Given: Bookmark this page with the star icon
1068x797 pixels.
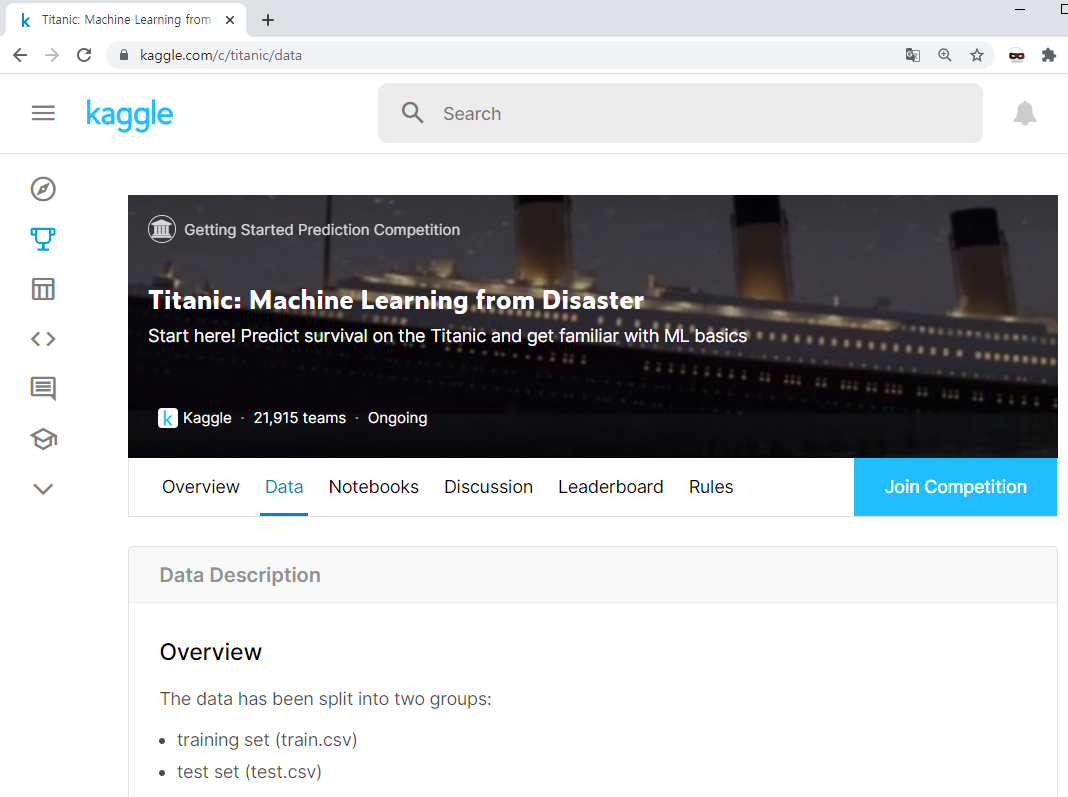Looking at the screenshot, I should [x=977, y=55].
